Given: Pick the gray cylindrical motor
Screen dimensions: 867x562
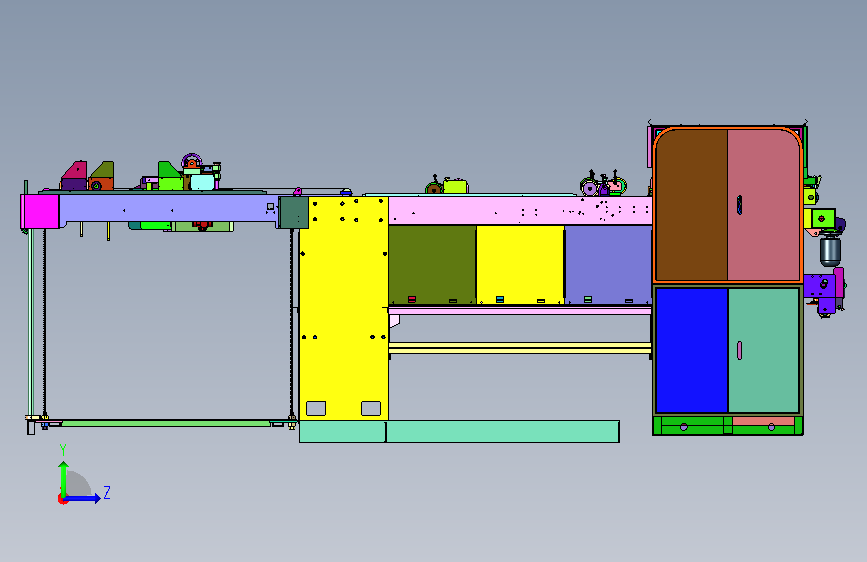Looking at the screenshot, I should coord(830,251).
